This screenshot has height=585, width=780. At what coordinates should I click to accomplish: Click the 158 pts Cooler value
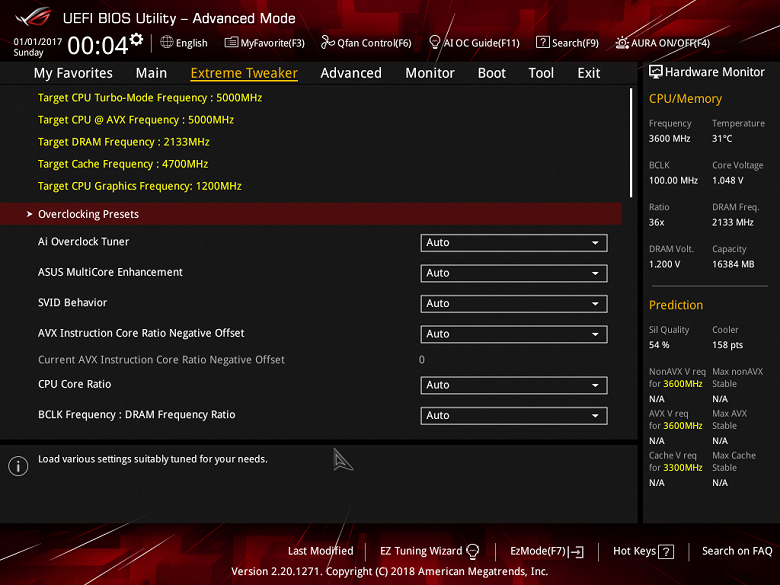click(727, 345)
